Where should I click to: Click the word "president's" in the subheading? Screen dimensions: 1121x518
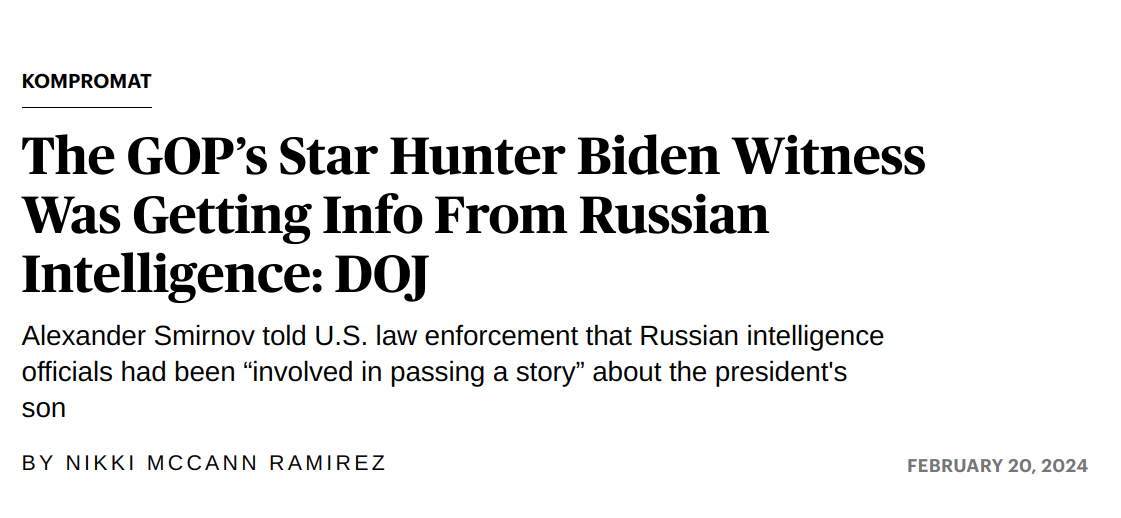[781, 372]
